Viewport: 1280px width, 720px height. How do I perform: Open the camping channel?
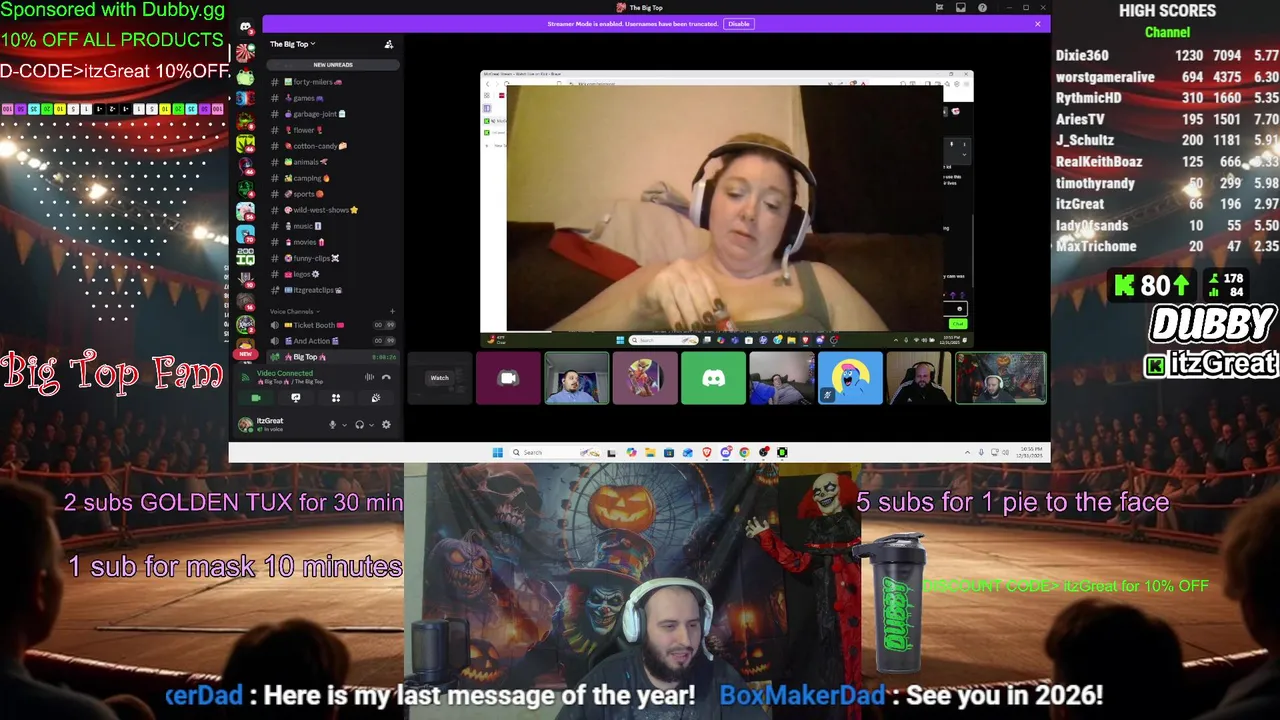(333, 178)
